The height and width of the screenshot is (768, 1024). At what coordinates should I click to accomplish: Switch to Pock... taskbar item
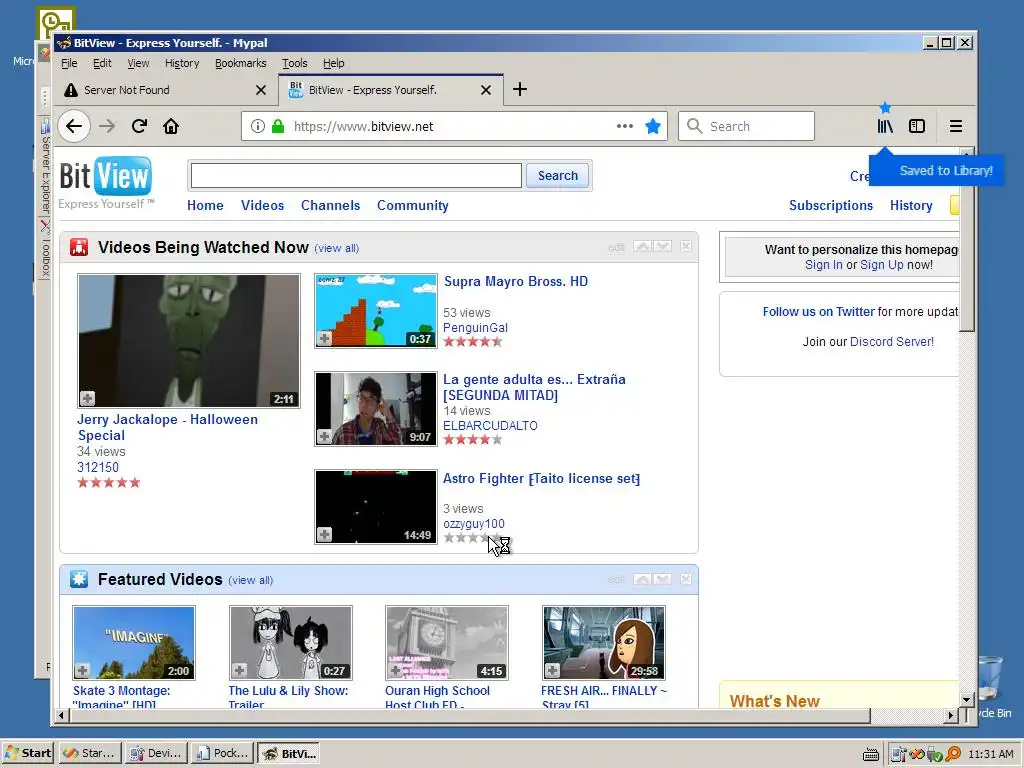click(x=223, y=753)
